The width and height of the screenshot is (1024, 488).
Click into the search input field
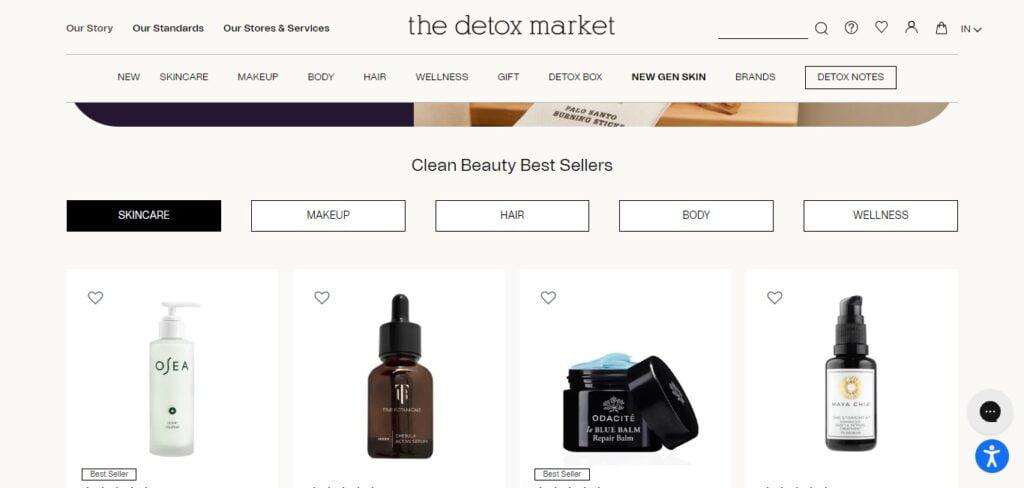pos(763,29)
